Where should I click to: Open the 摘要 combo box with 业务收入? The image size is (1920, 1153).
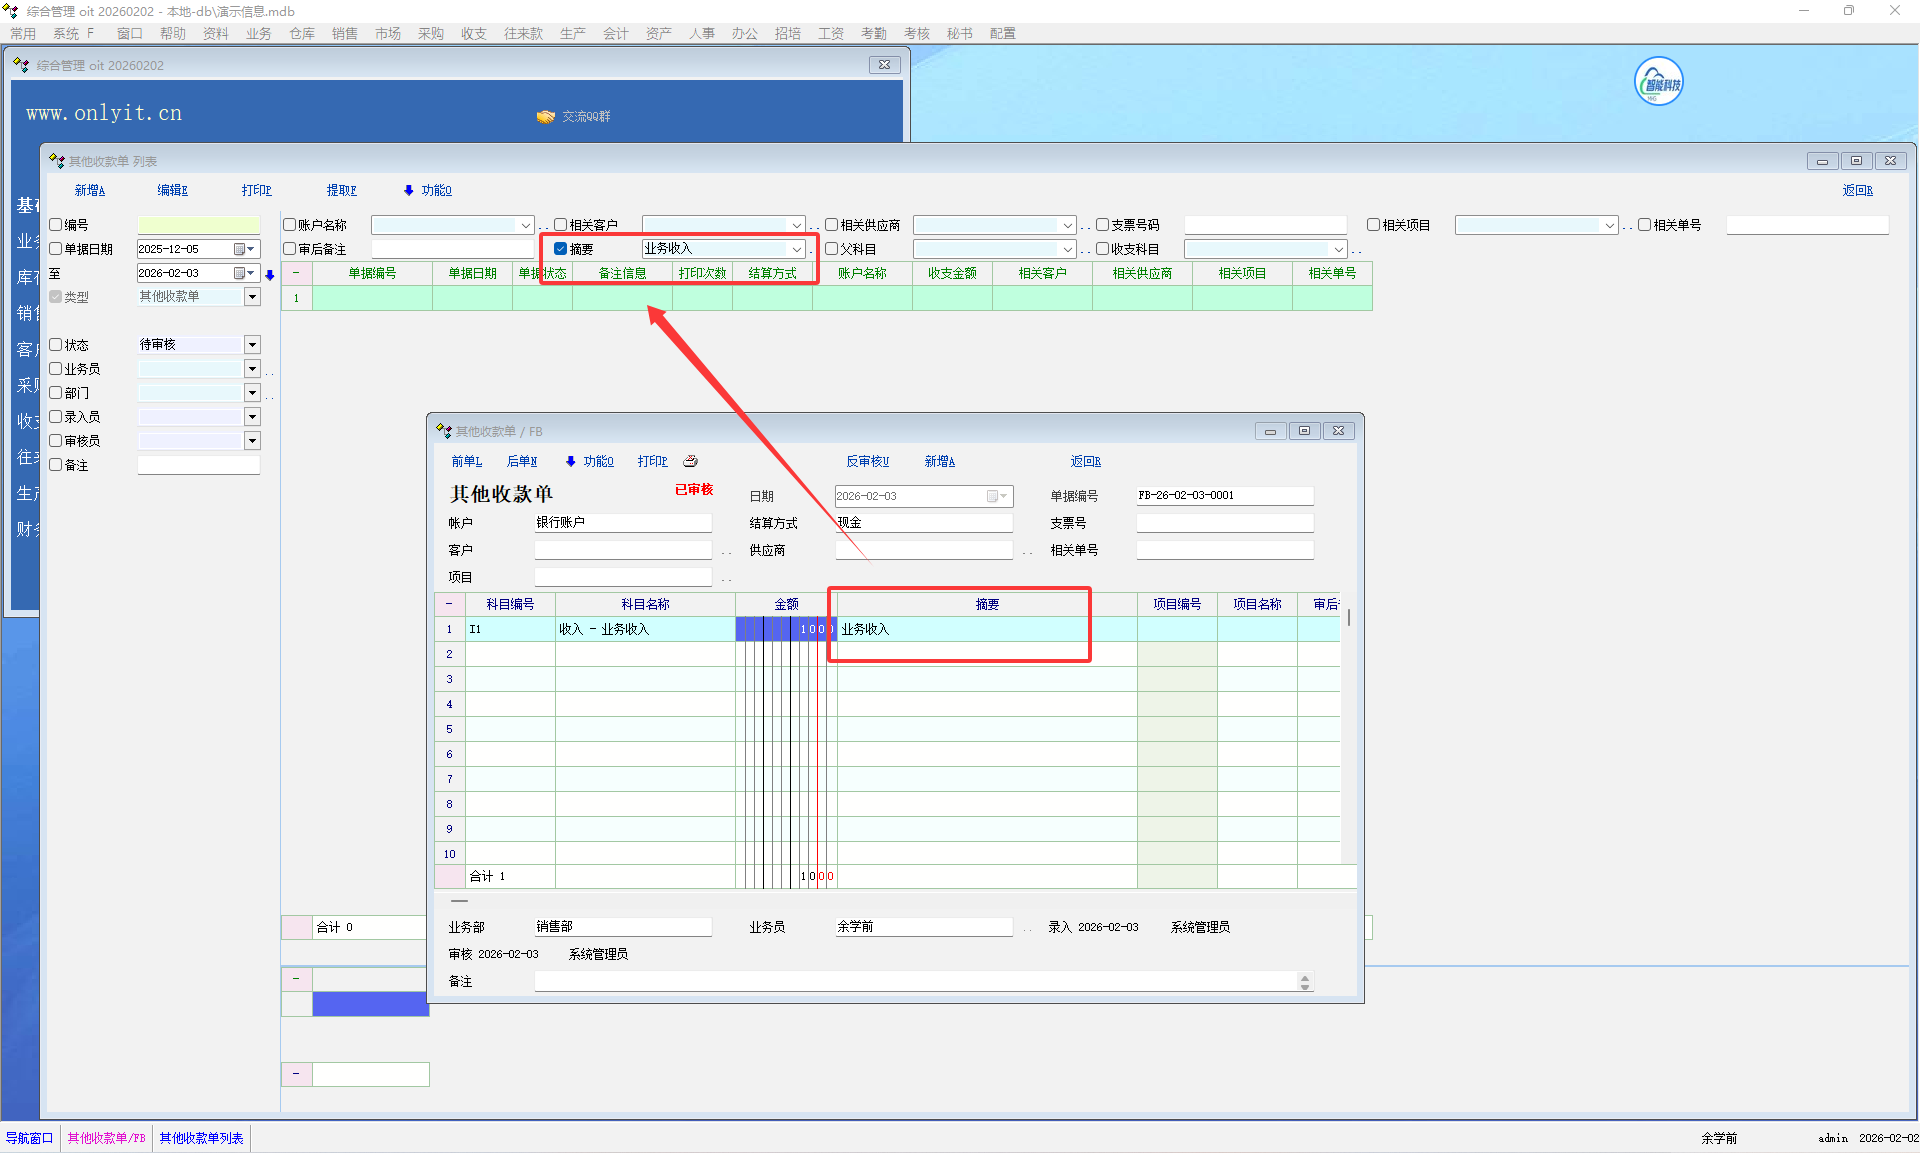pos(797,249)
